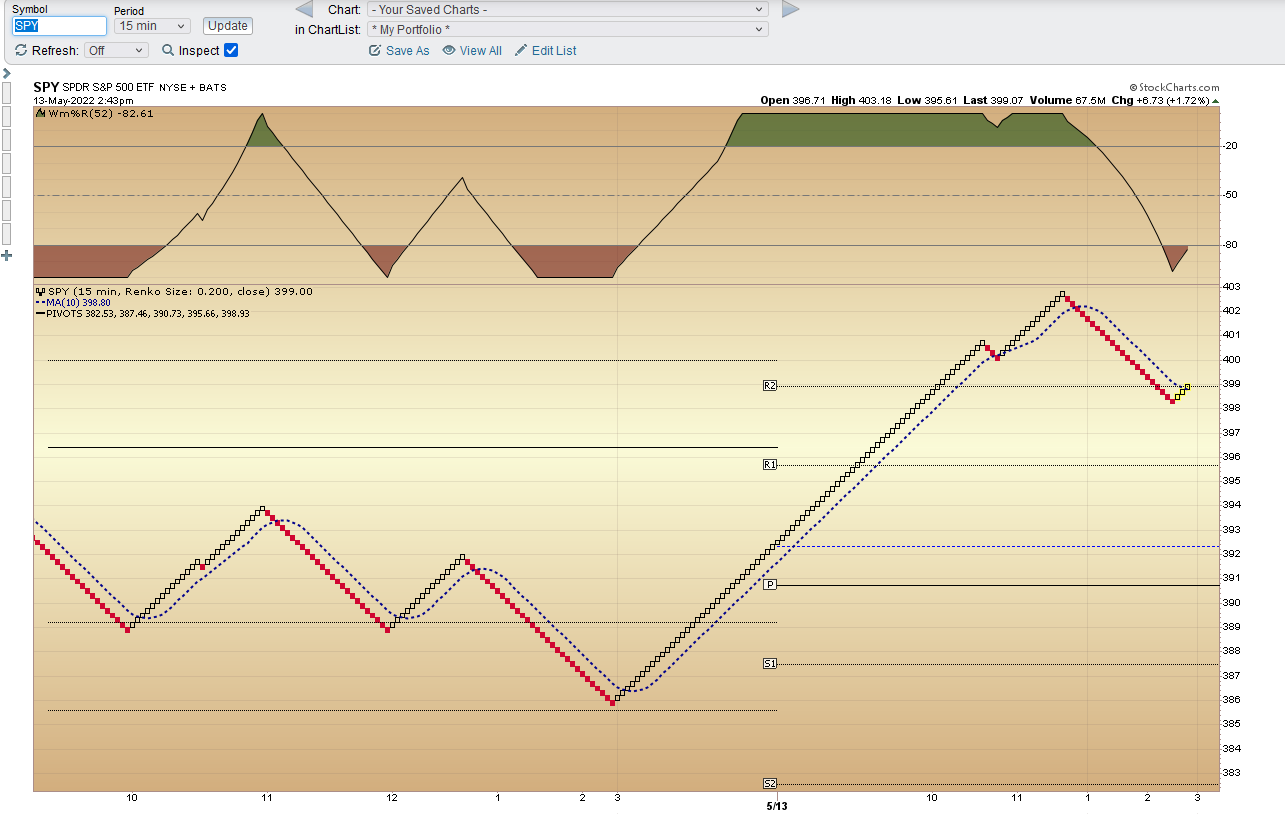Click the 5/13 date marker on time axis
Screen dimensions: 1285x818
click(777, 806)
